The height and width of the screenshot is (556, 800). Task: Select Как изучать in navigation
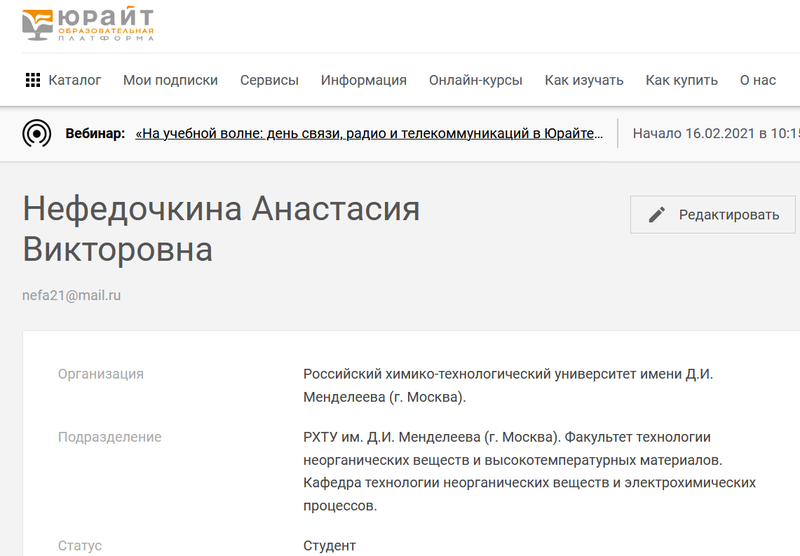584,81
